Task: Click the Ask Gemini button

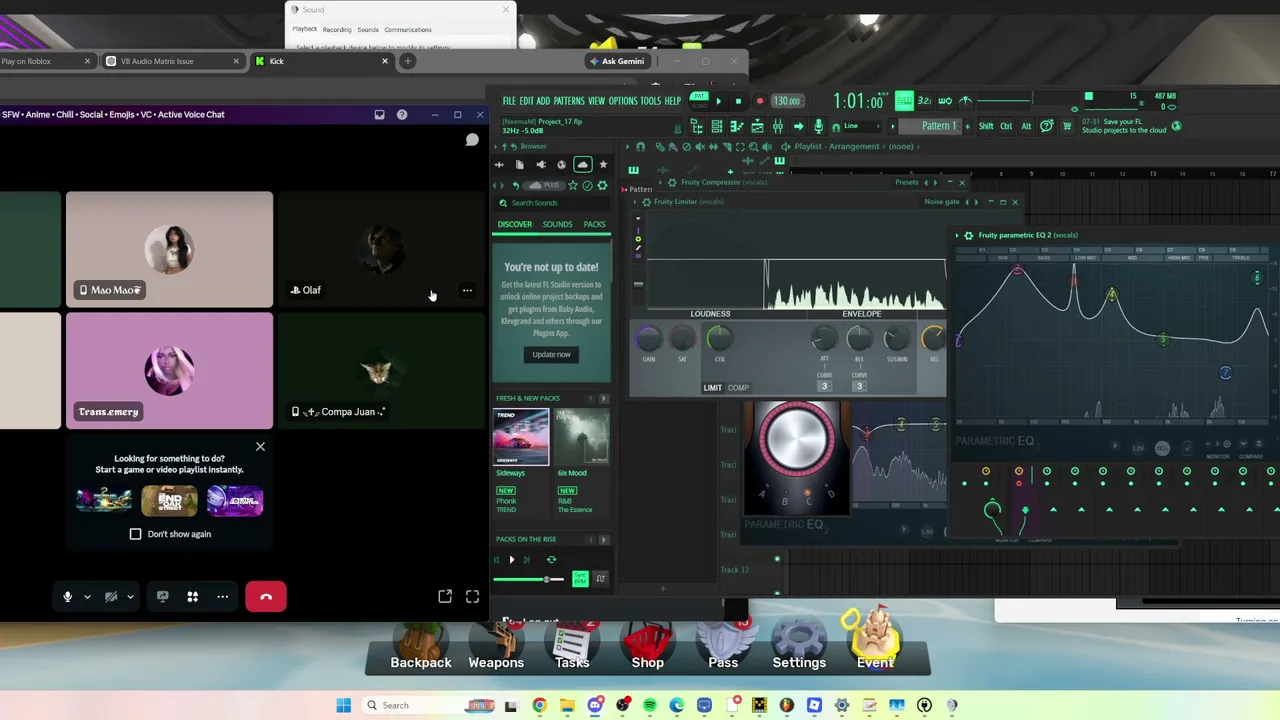Action: (x=617, y=61)
